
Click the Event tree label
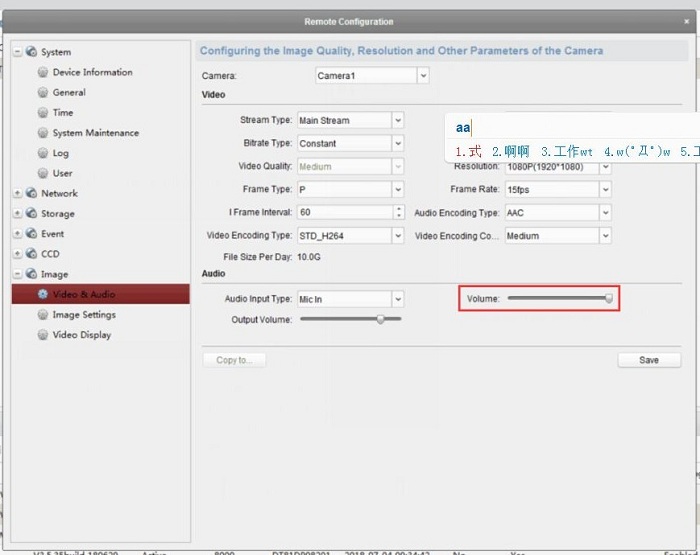click(x=53, y=234)
